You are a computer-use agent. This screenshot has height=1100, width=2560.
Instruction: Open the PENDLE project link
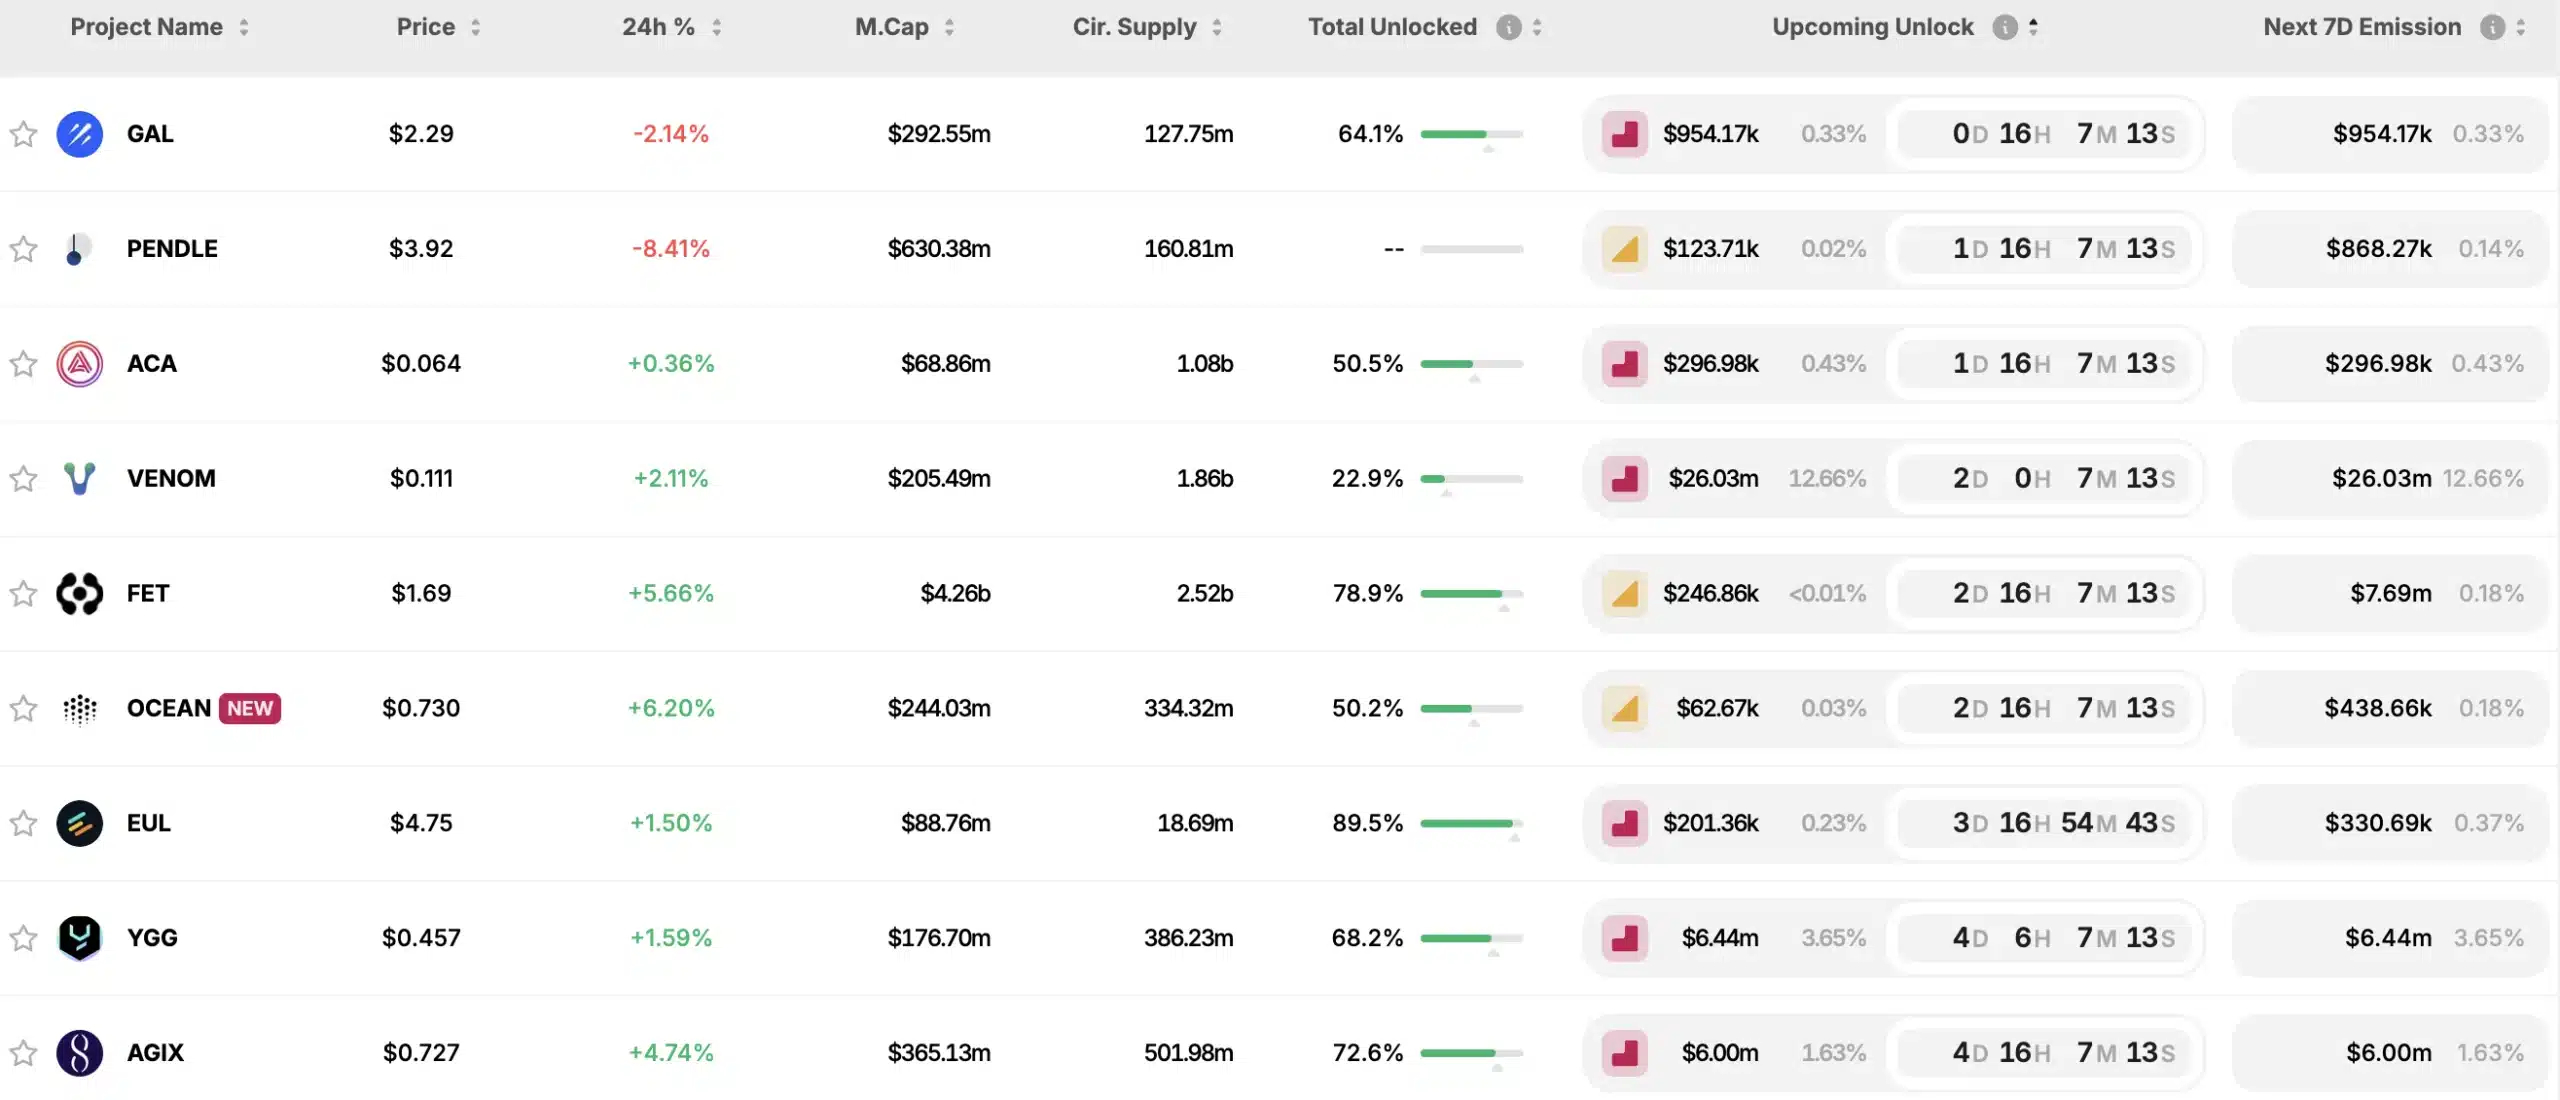[172, 249]
